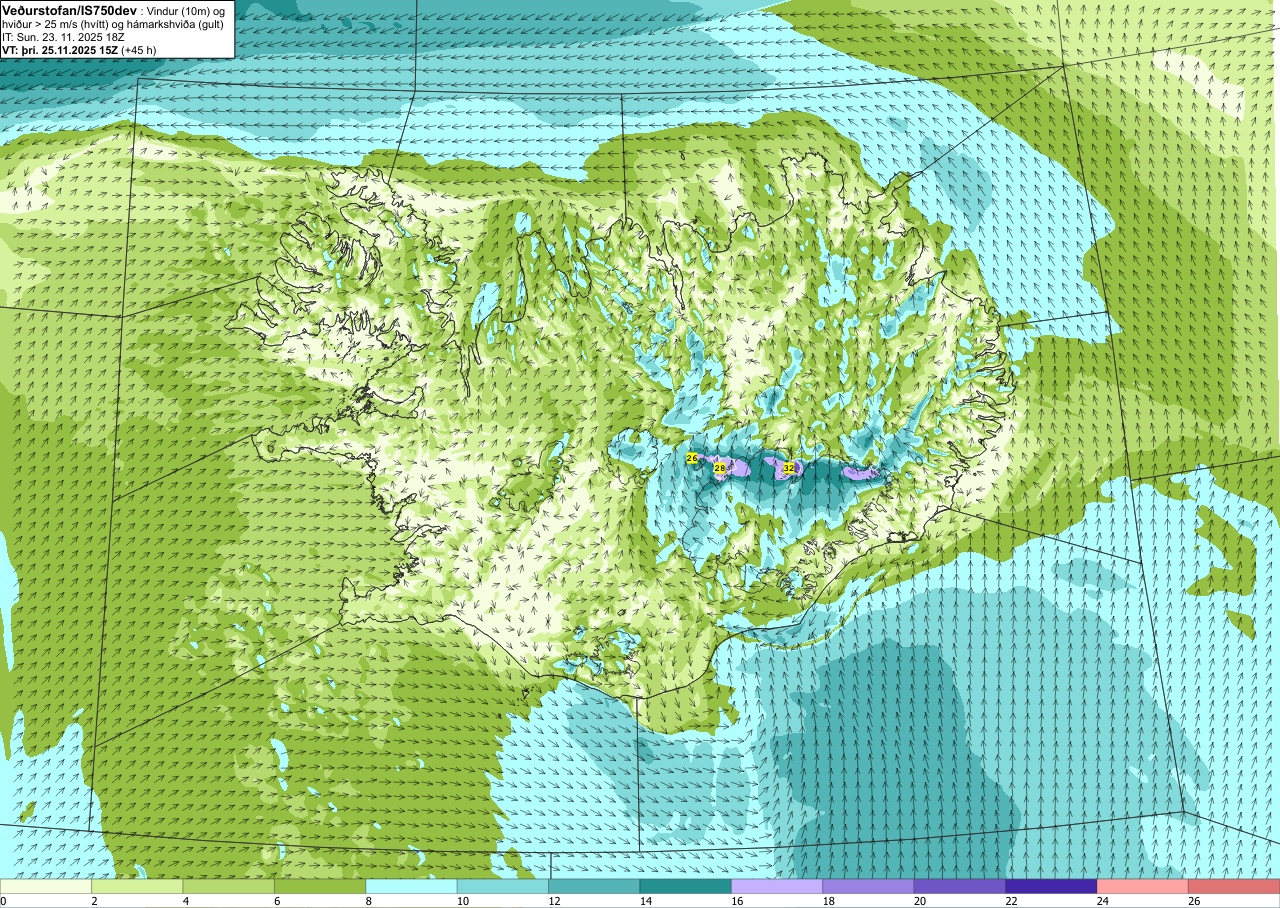1280x908 pixels.
Task: Select the 12–14 m/s legend color swatch
Action: tap(594, 886)
